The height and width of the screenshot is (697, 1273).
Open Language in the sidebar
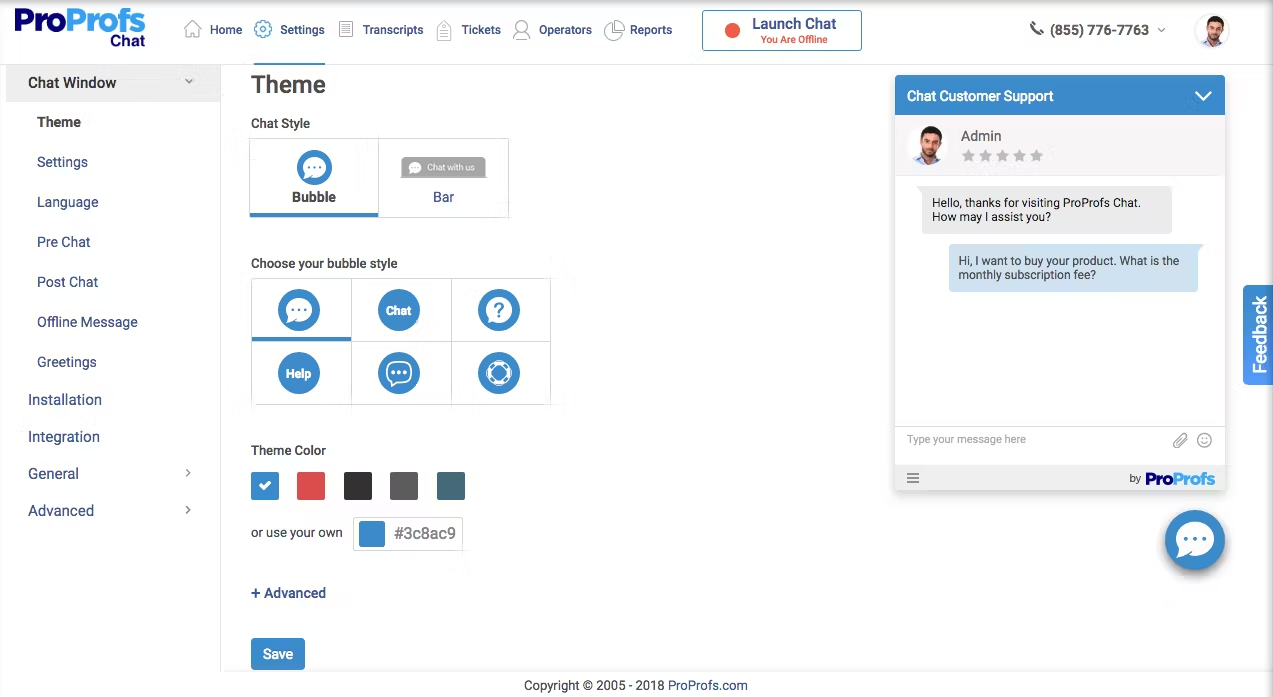pos(68,202)
